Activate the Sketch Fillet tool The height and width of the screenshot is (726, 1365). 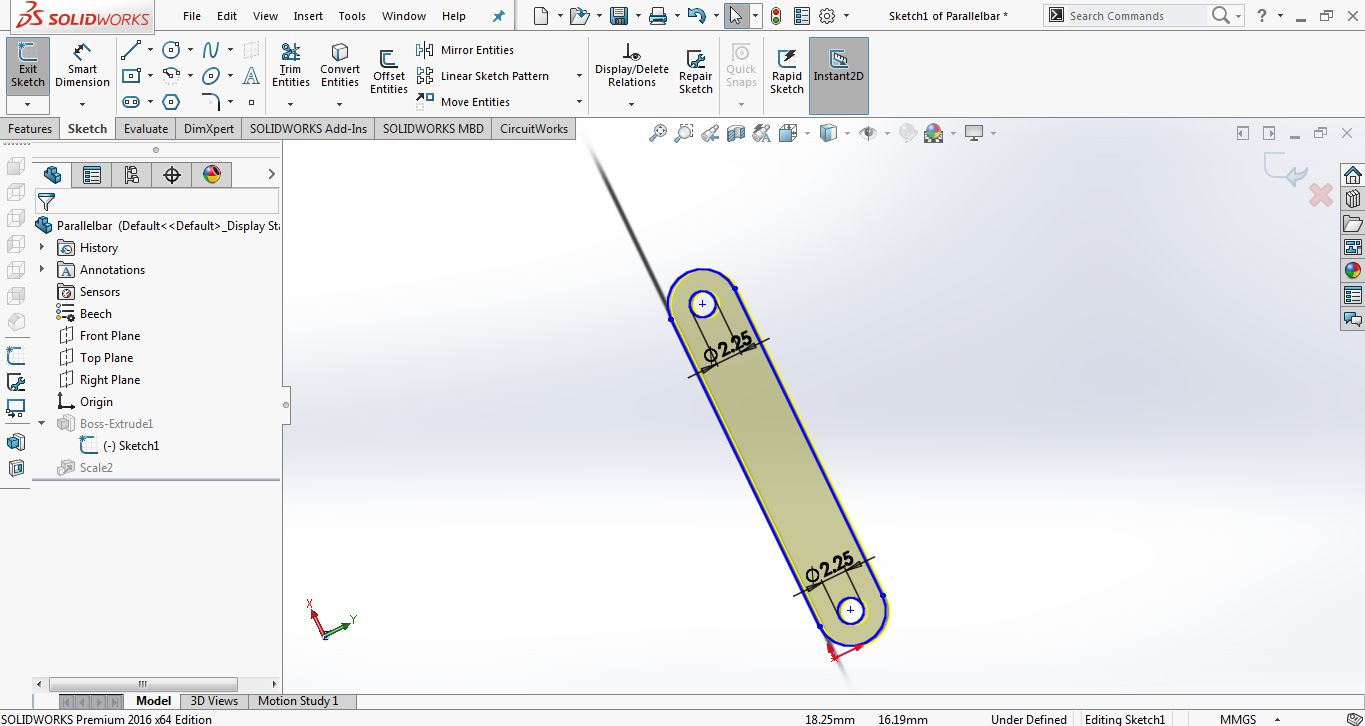(x=211, y=102)
